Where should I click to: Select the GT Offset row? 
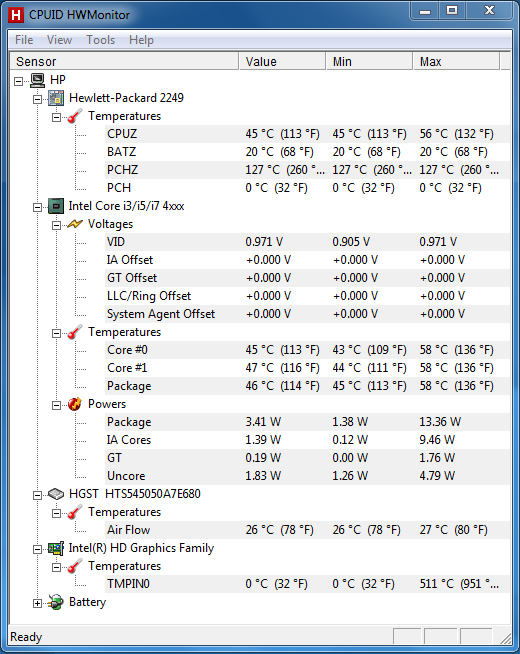[307, 278]
